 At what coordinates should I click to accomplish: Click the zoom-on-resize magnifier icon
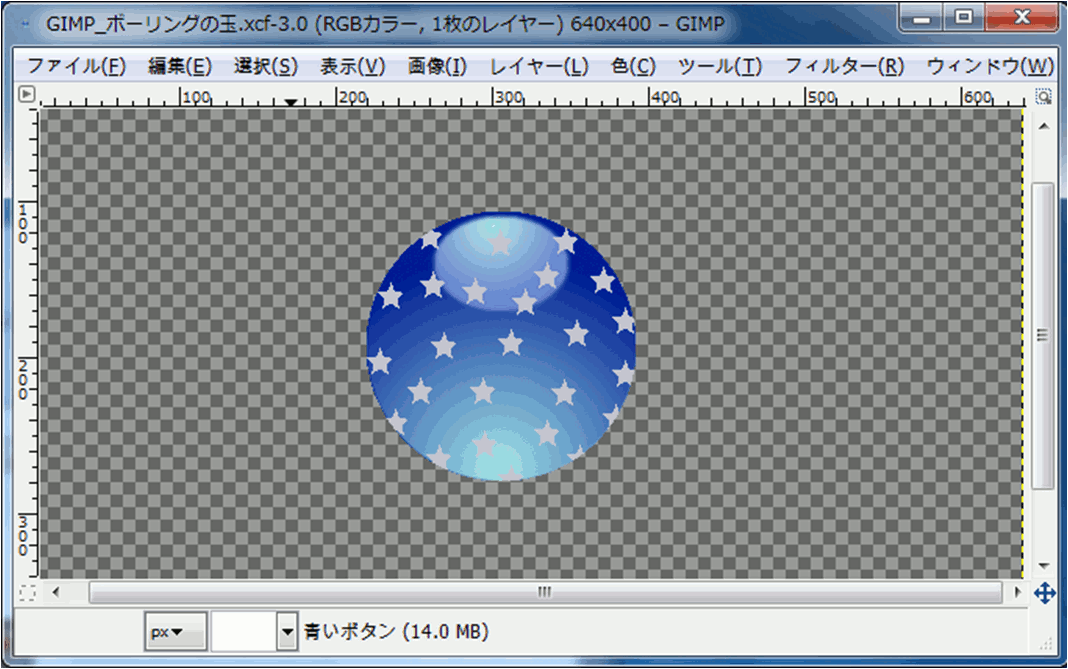tap(1043, 96)
